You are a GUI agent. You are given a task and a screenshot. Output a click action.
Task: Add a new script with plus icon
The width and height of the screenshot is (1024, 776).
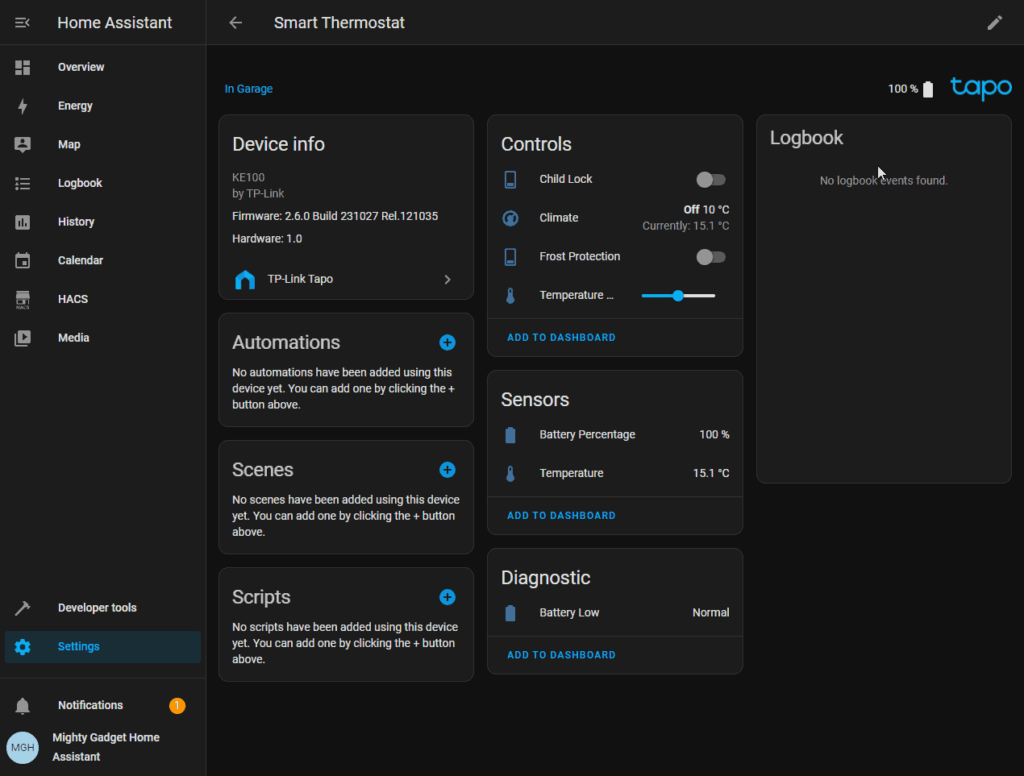[x=447, y=597]
